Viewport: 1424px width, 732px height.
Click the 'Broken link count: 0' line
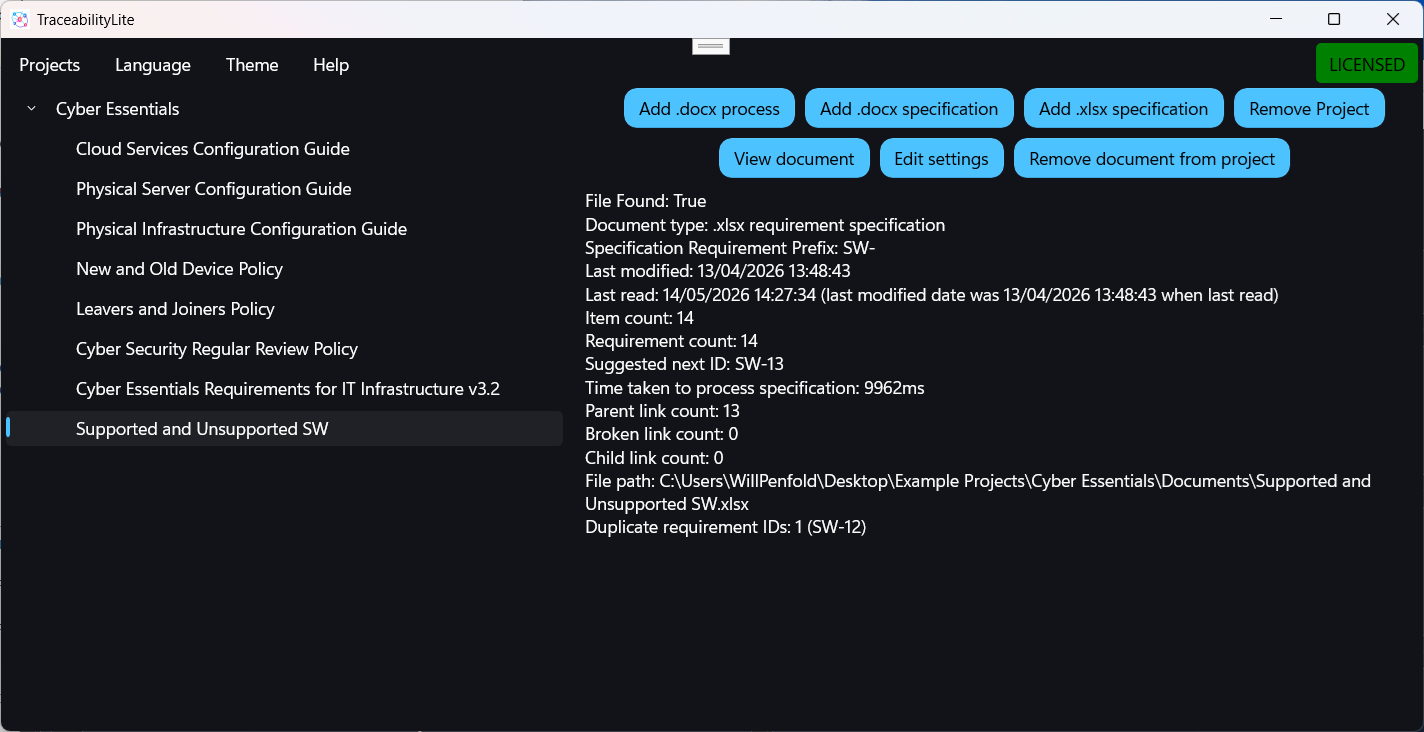tap(661, 434)
